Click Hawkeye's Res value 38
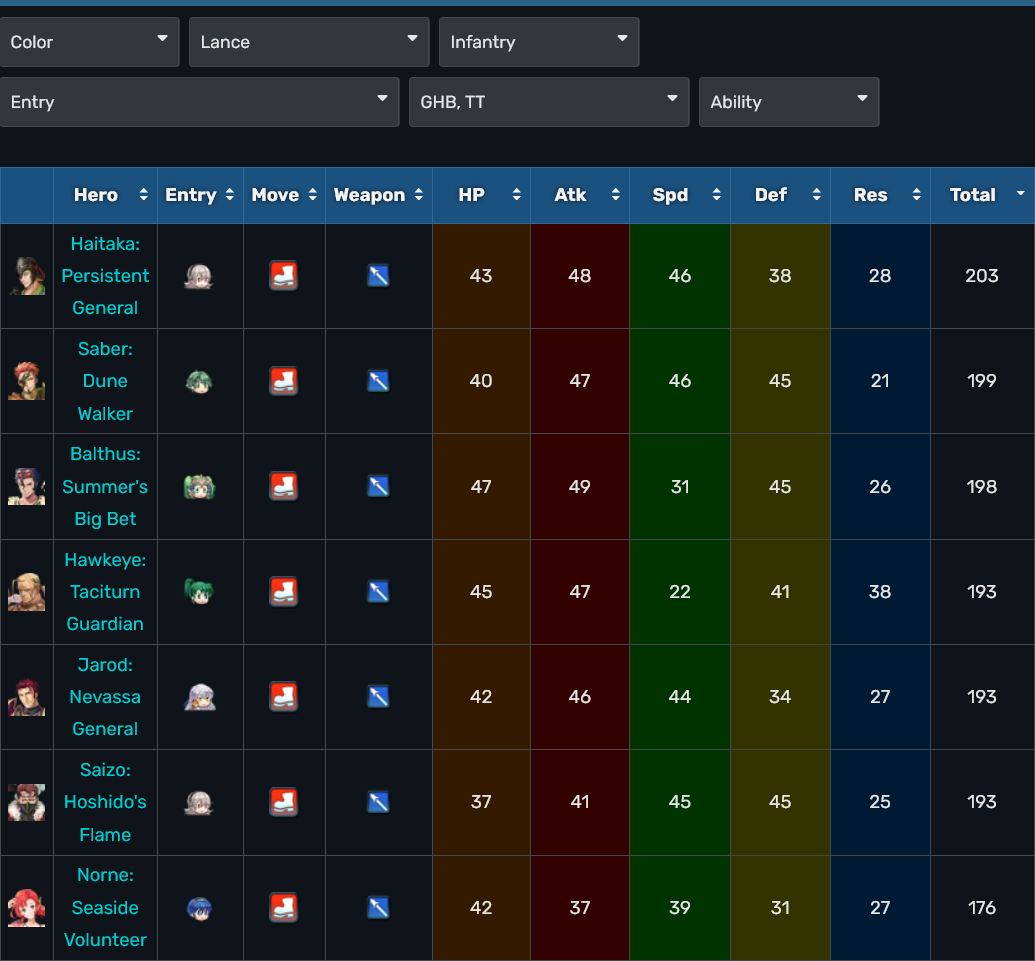The image size is (1035, 961). coord(880,591)
